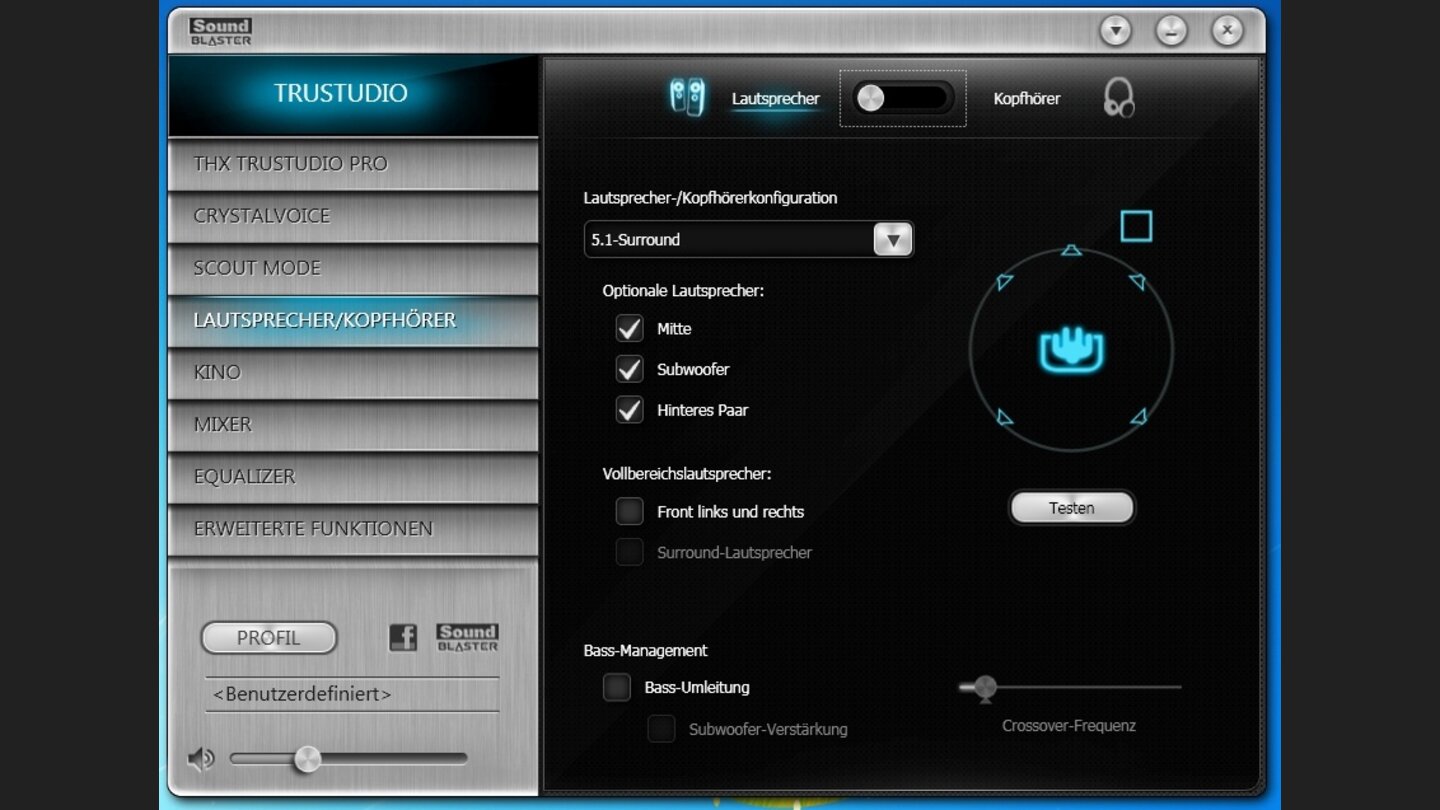Viewport: 1440px width, 810px height.
Task: Click the Lautsprecher label at top
Action: point(775,98)
